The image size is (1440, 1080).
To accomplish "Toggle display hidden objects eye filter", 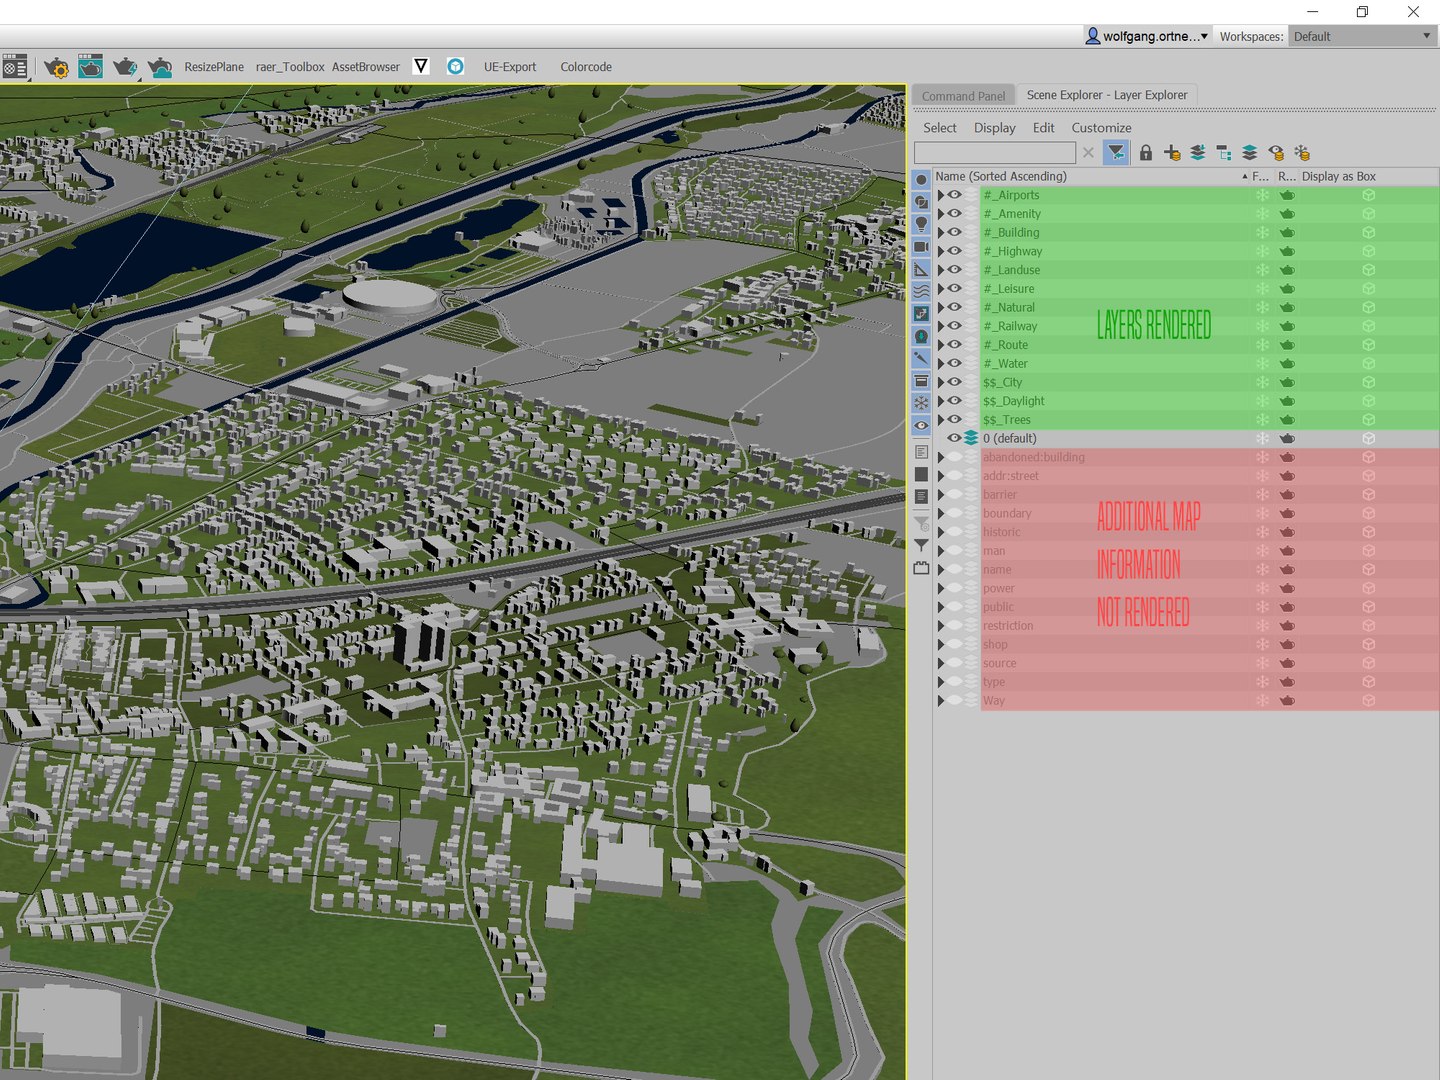I will pyautogui.click(x=921, y=425).
